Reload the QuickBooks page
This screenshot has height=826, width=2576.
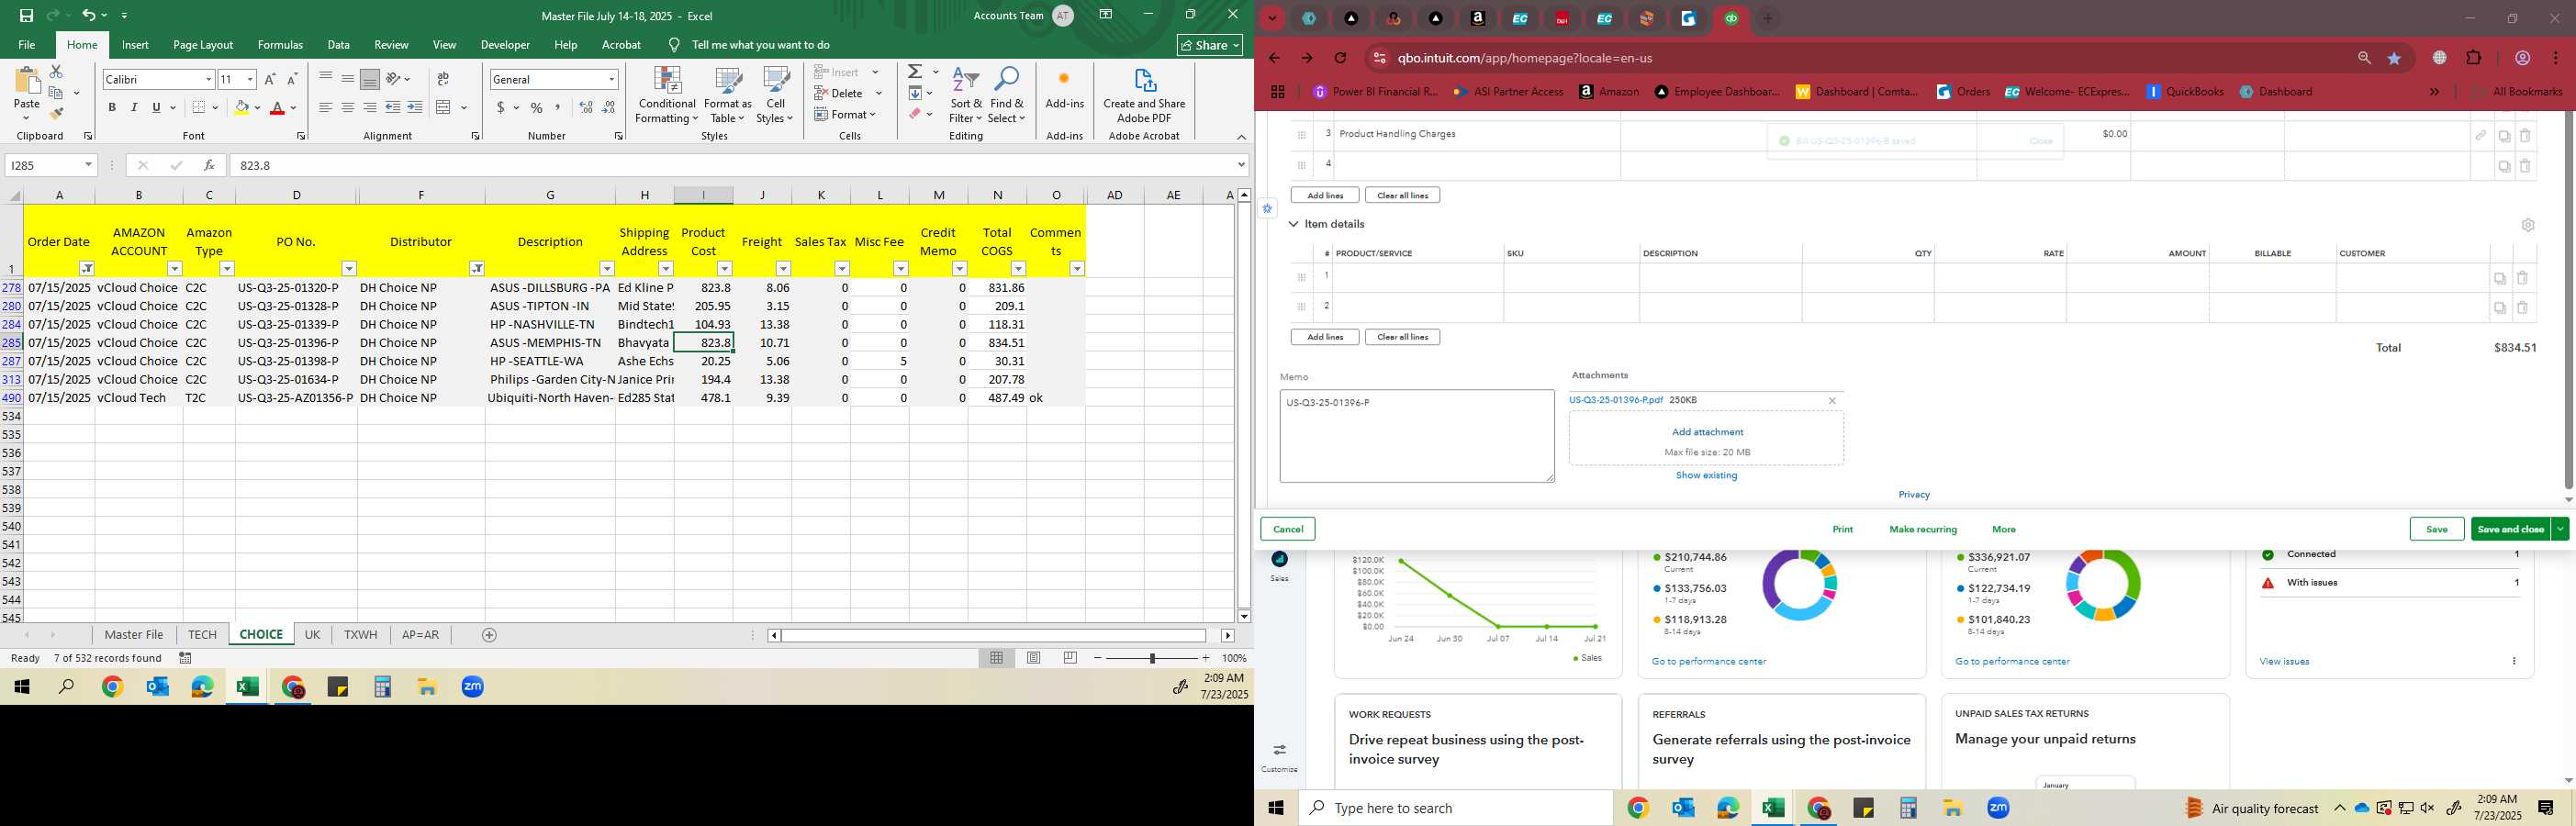1340,58
